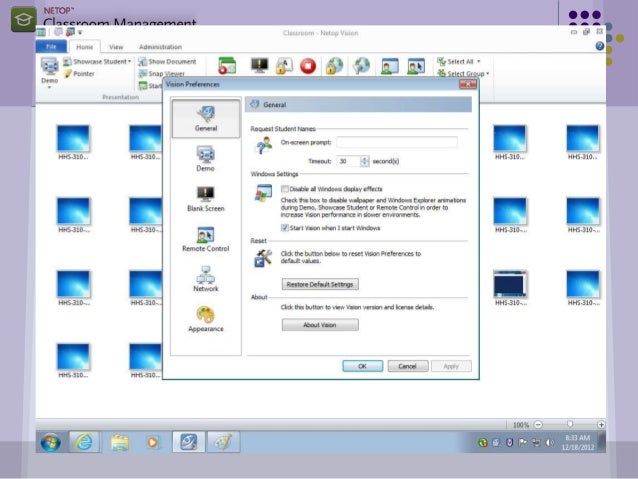Select the student thumbnail with dark screen

[510, 284]
